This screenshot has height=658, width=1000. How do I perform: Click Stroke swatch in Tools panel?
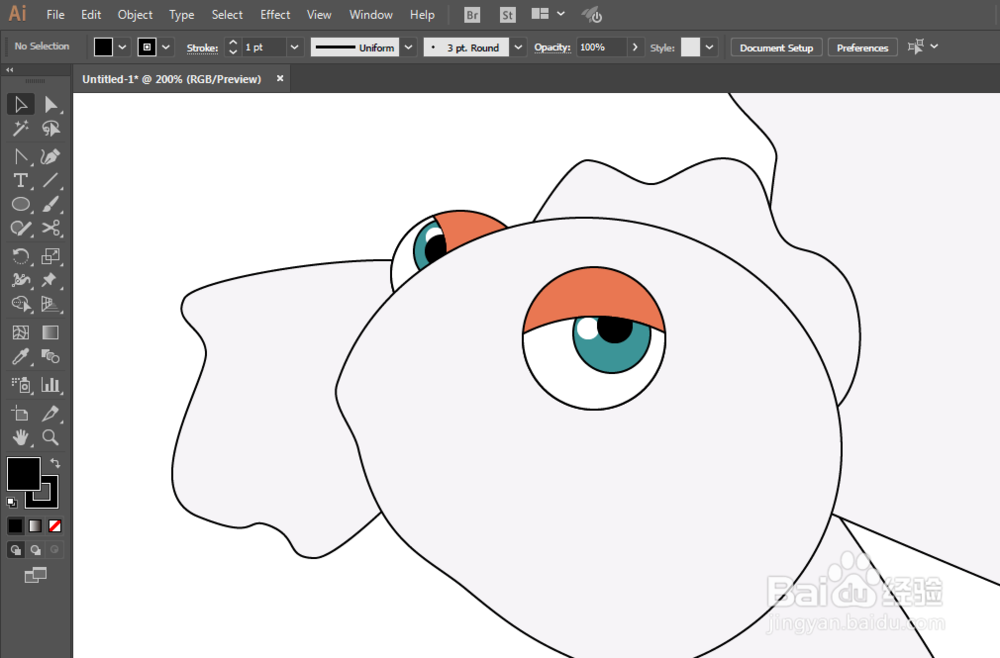(x=50, y=500)
